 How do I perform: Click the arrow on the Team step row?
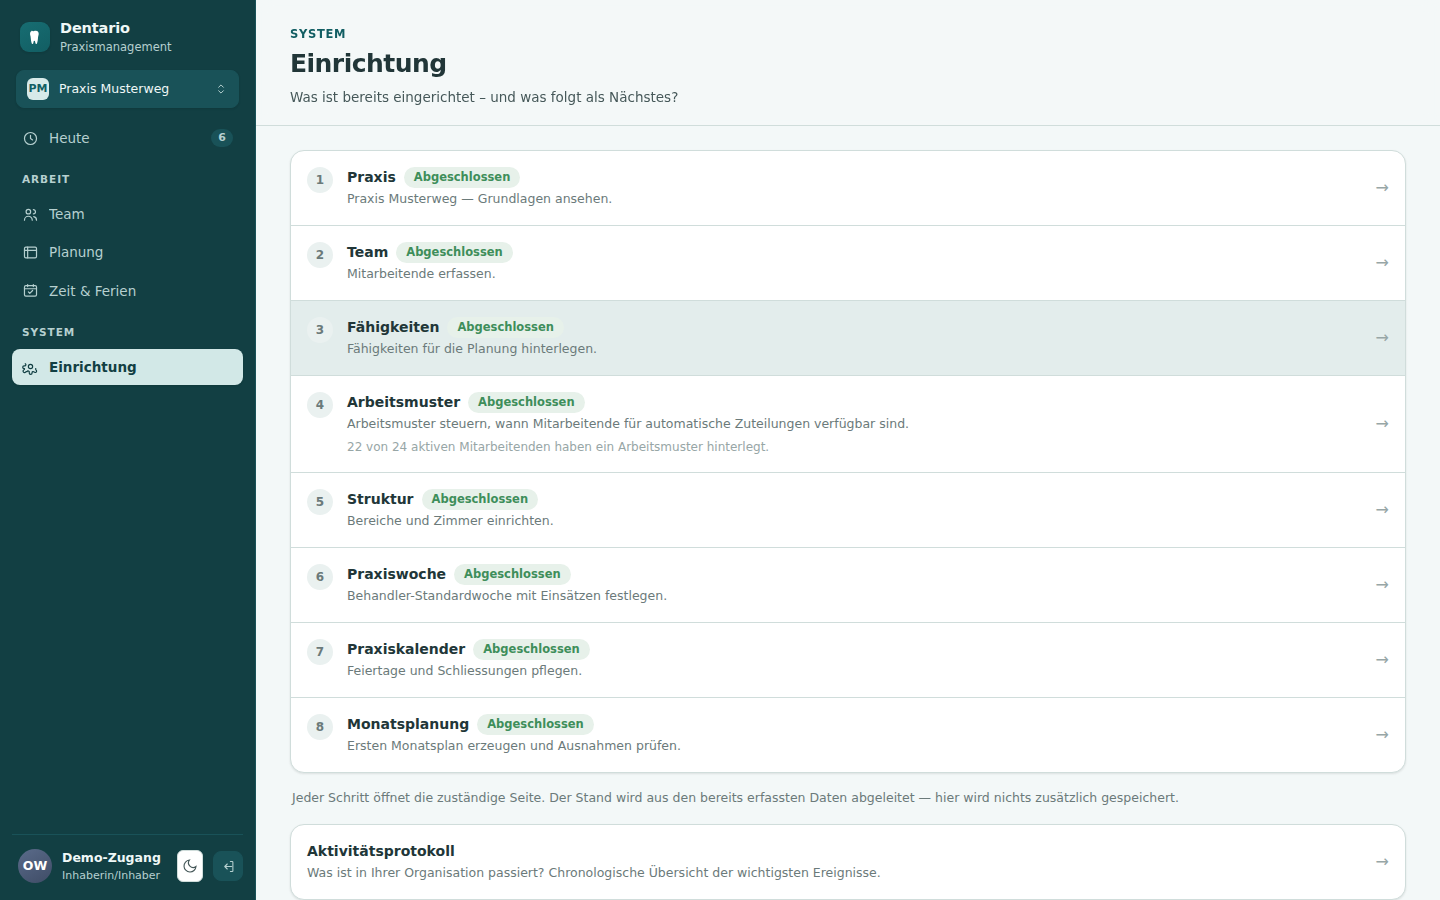(1382, 263)
